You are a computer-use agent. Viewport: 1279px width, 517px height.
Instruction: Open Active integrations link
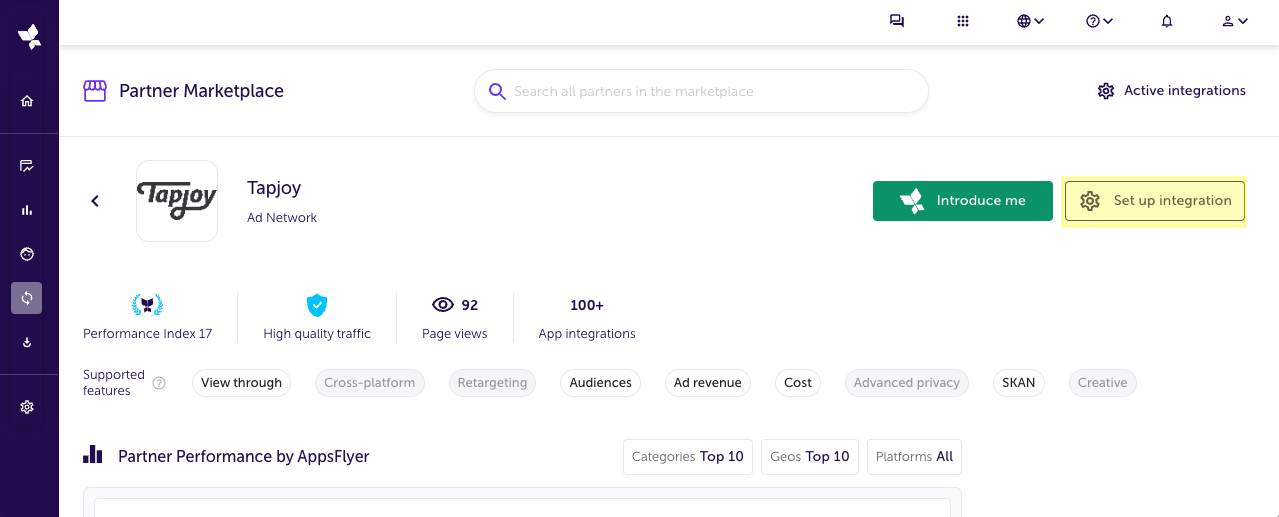1171,91
